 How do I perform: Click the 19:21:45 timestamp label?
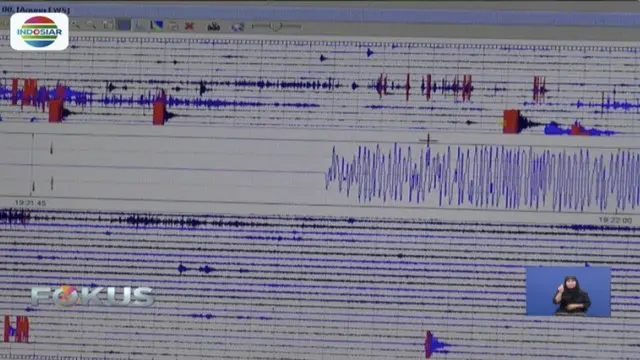[x=30, y=203]
